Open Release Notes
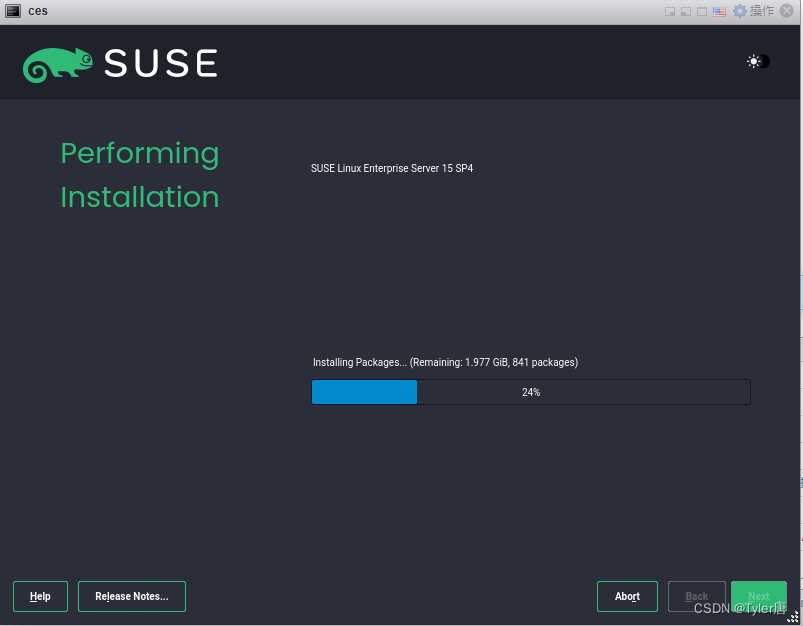This screenshot has width=803, height=626. coord(131,596)
